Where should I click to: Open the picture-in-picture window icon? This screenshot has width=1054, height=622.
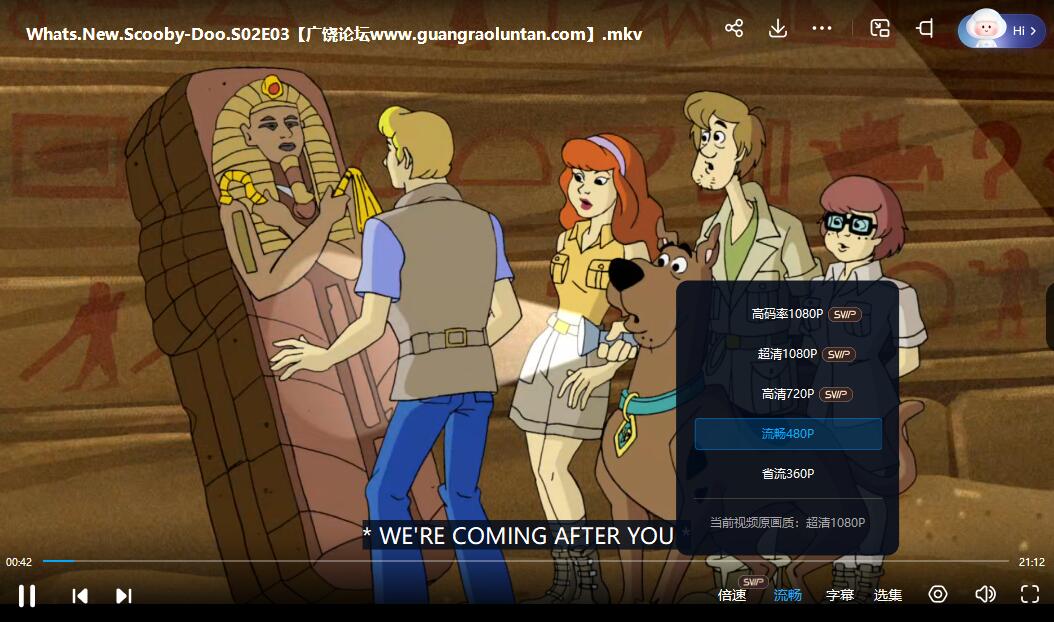(x=880, y=28)
